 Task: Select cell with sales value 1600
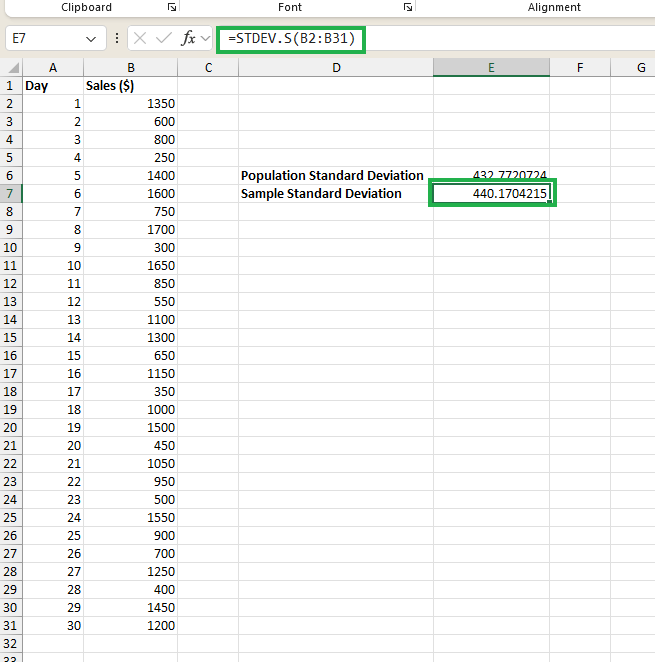[130, 194]
